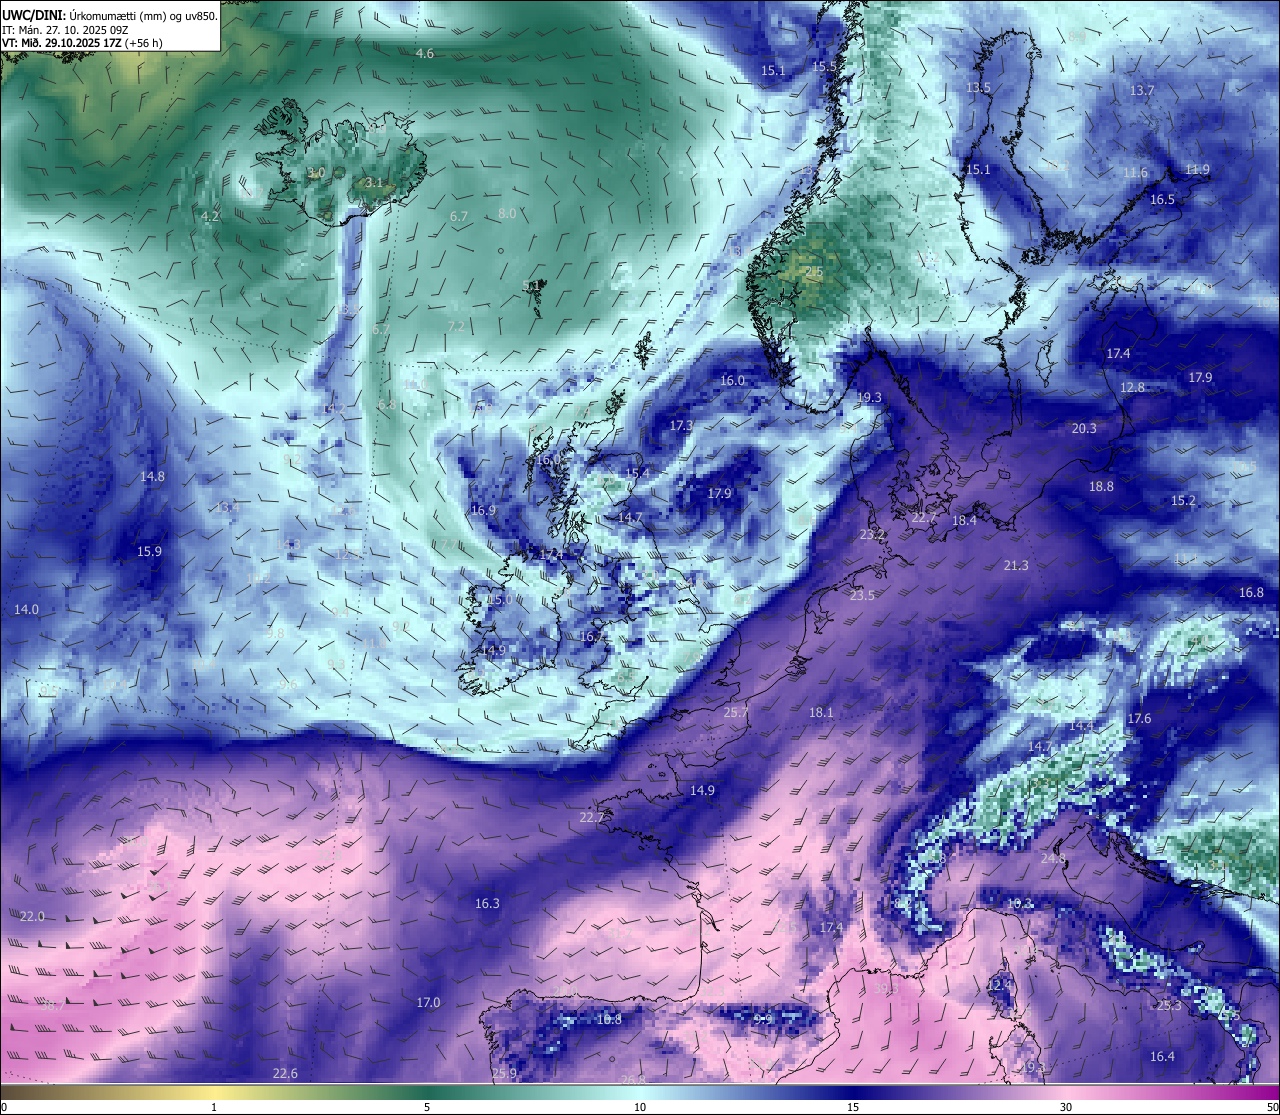Screen dimensions: 1280x1115
Task: Click the map value "17.3"
Action: coord(681,426)
